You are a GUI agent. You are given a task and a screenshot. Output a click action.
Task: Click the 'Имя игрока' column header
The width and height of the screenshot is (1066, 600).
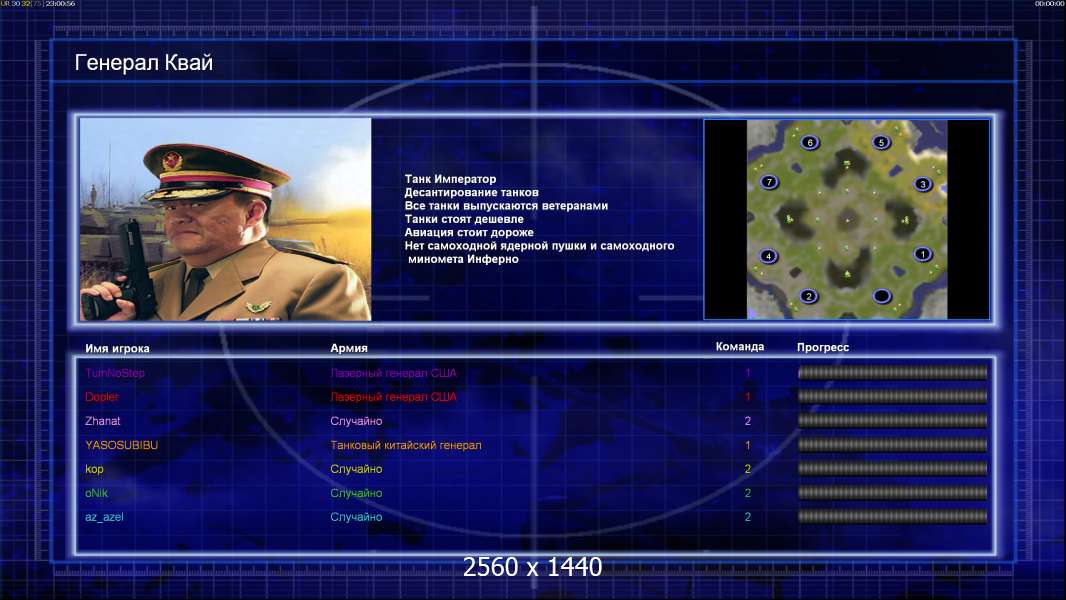pyautogui.click(x=117, y=348)
